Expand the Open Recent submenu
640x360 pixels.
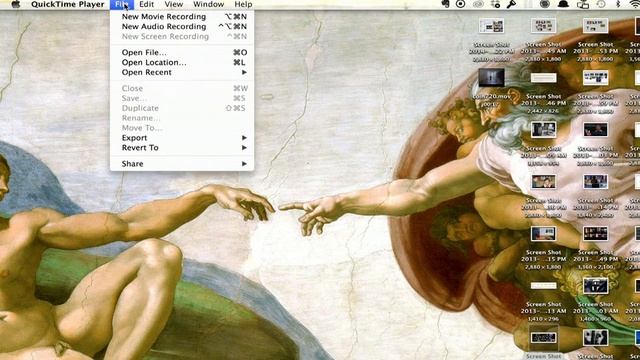(182, 72)
